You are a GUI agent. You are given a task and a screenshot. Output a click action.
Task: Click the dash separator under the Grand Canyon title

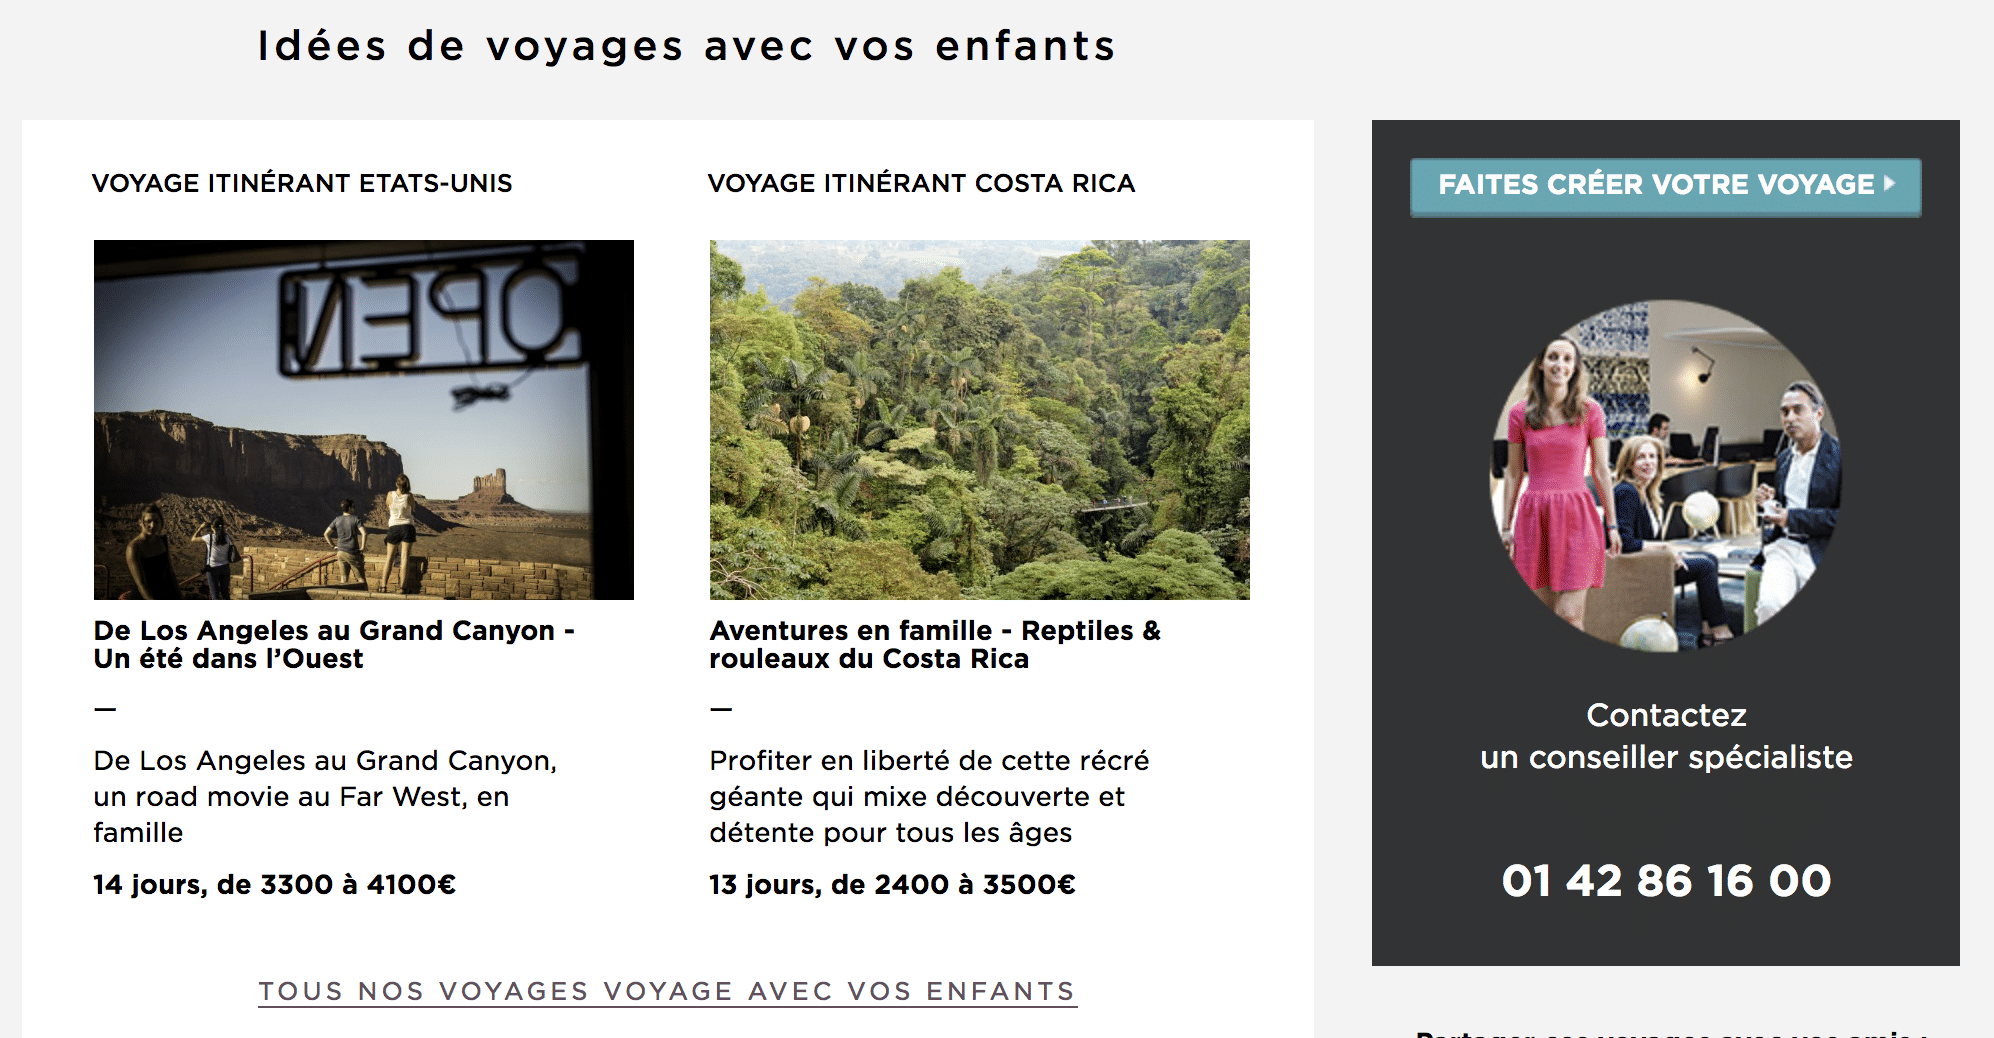[105, 709]
